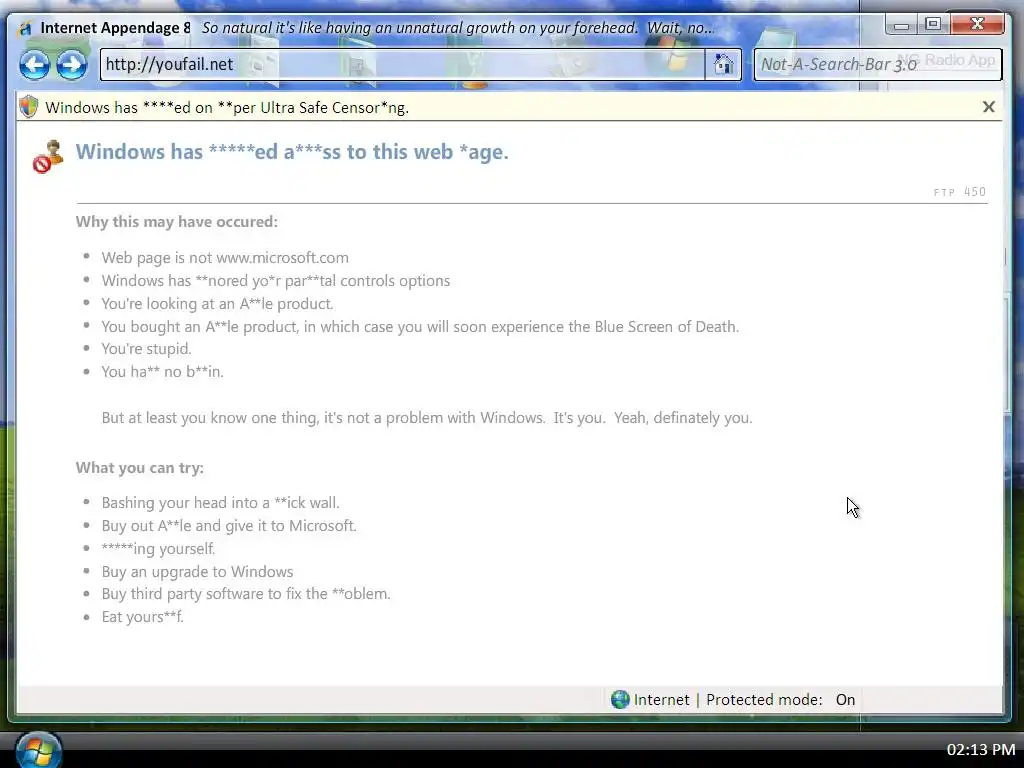Viewport: 1024px width, 768px height.
Task: Click the 'You ha** no b**in.' bullet
Action: point(162,372)
